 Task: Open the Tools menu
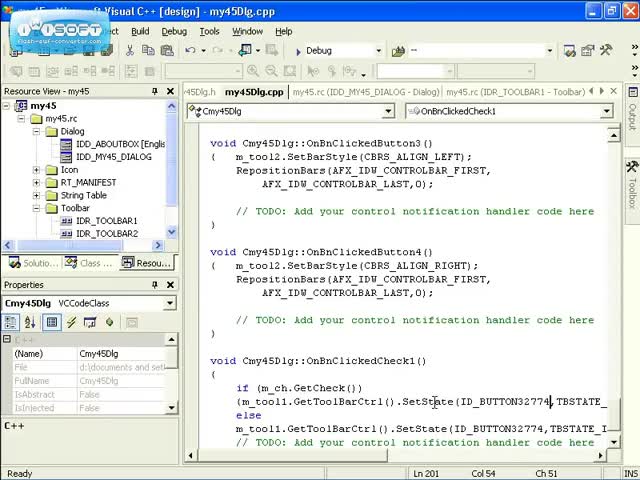coord(209,31)
